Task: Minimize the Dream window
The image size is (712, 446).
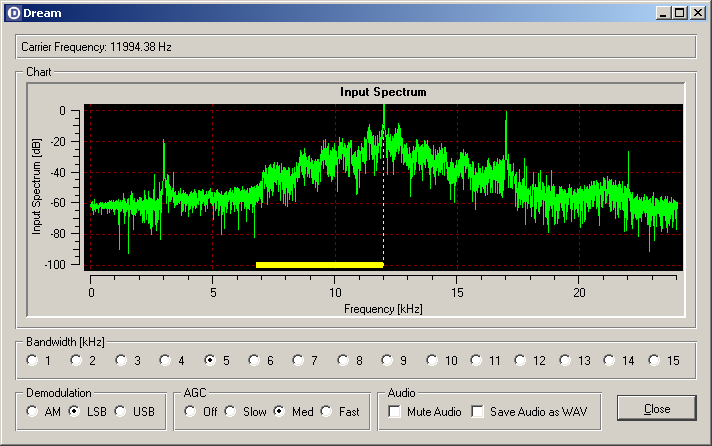Action: 664,13
